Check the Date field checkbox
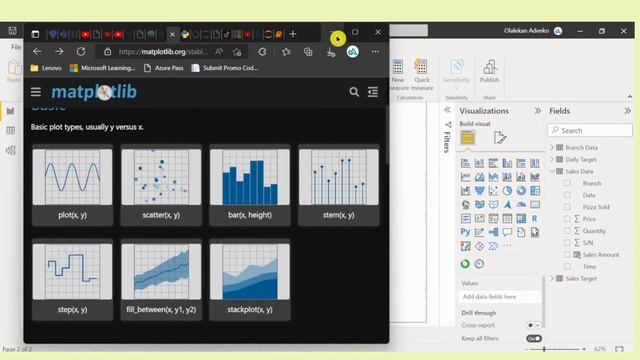 tap(567, 195)
